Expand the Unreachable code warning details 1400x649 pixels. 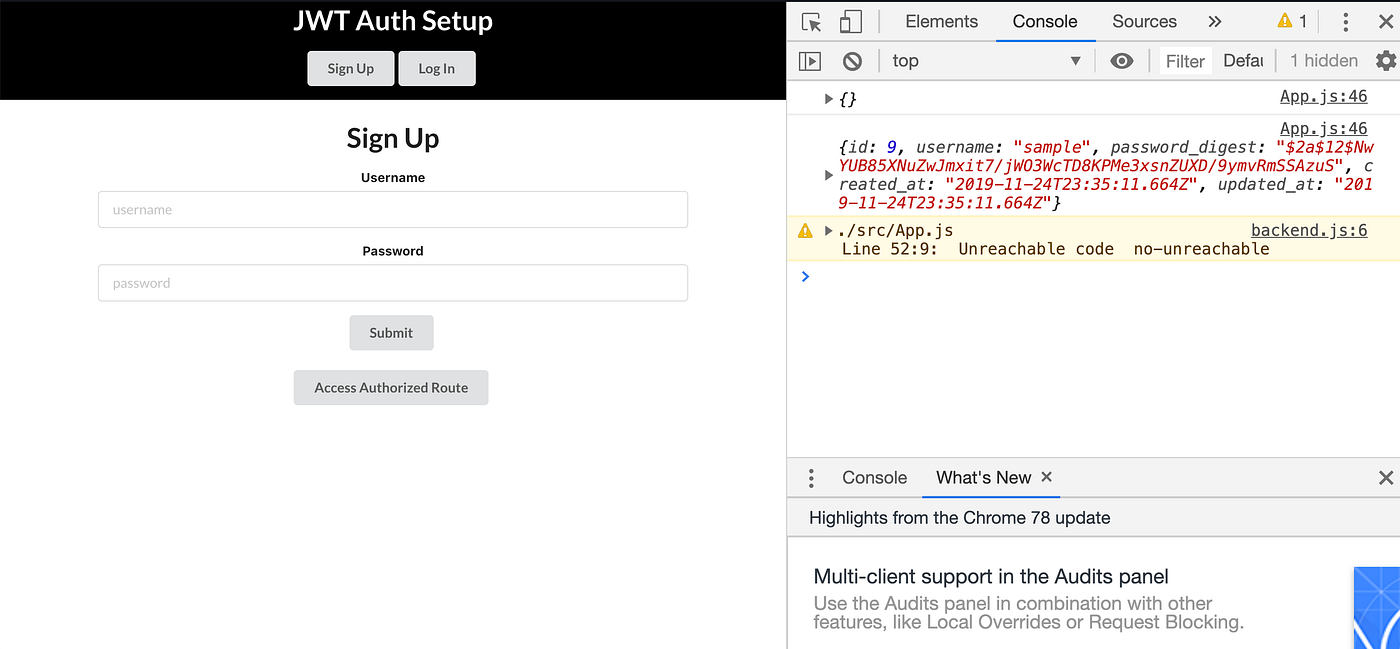(827, 230)
